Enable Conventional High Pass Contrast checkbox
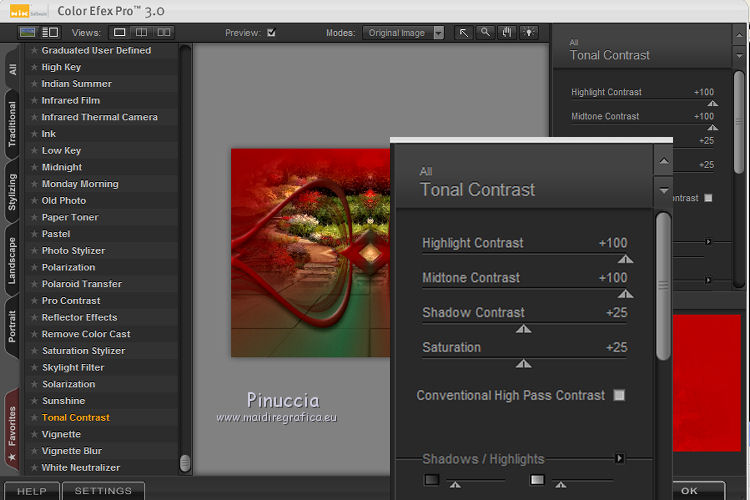 click(619, 395)
